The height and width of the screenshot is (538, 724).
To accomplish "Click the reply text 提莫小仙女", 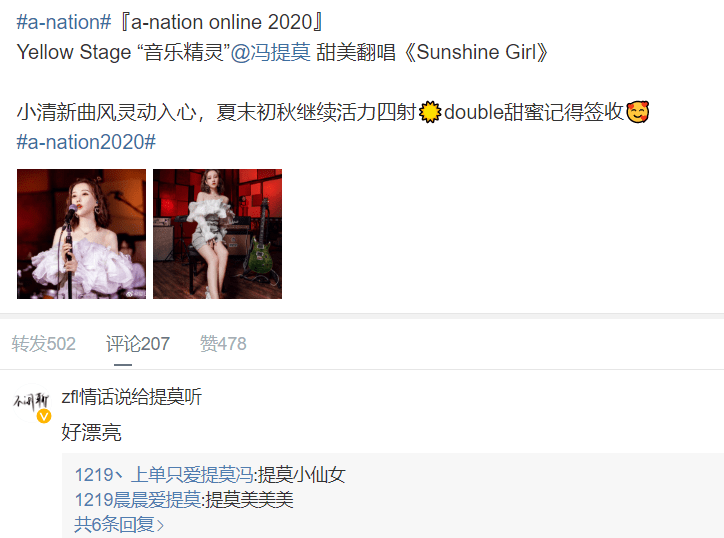I will pyautogui.click(x=302, y=475).
